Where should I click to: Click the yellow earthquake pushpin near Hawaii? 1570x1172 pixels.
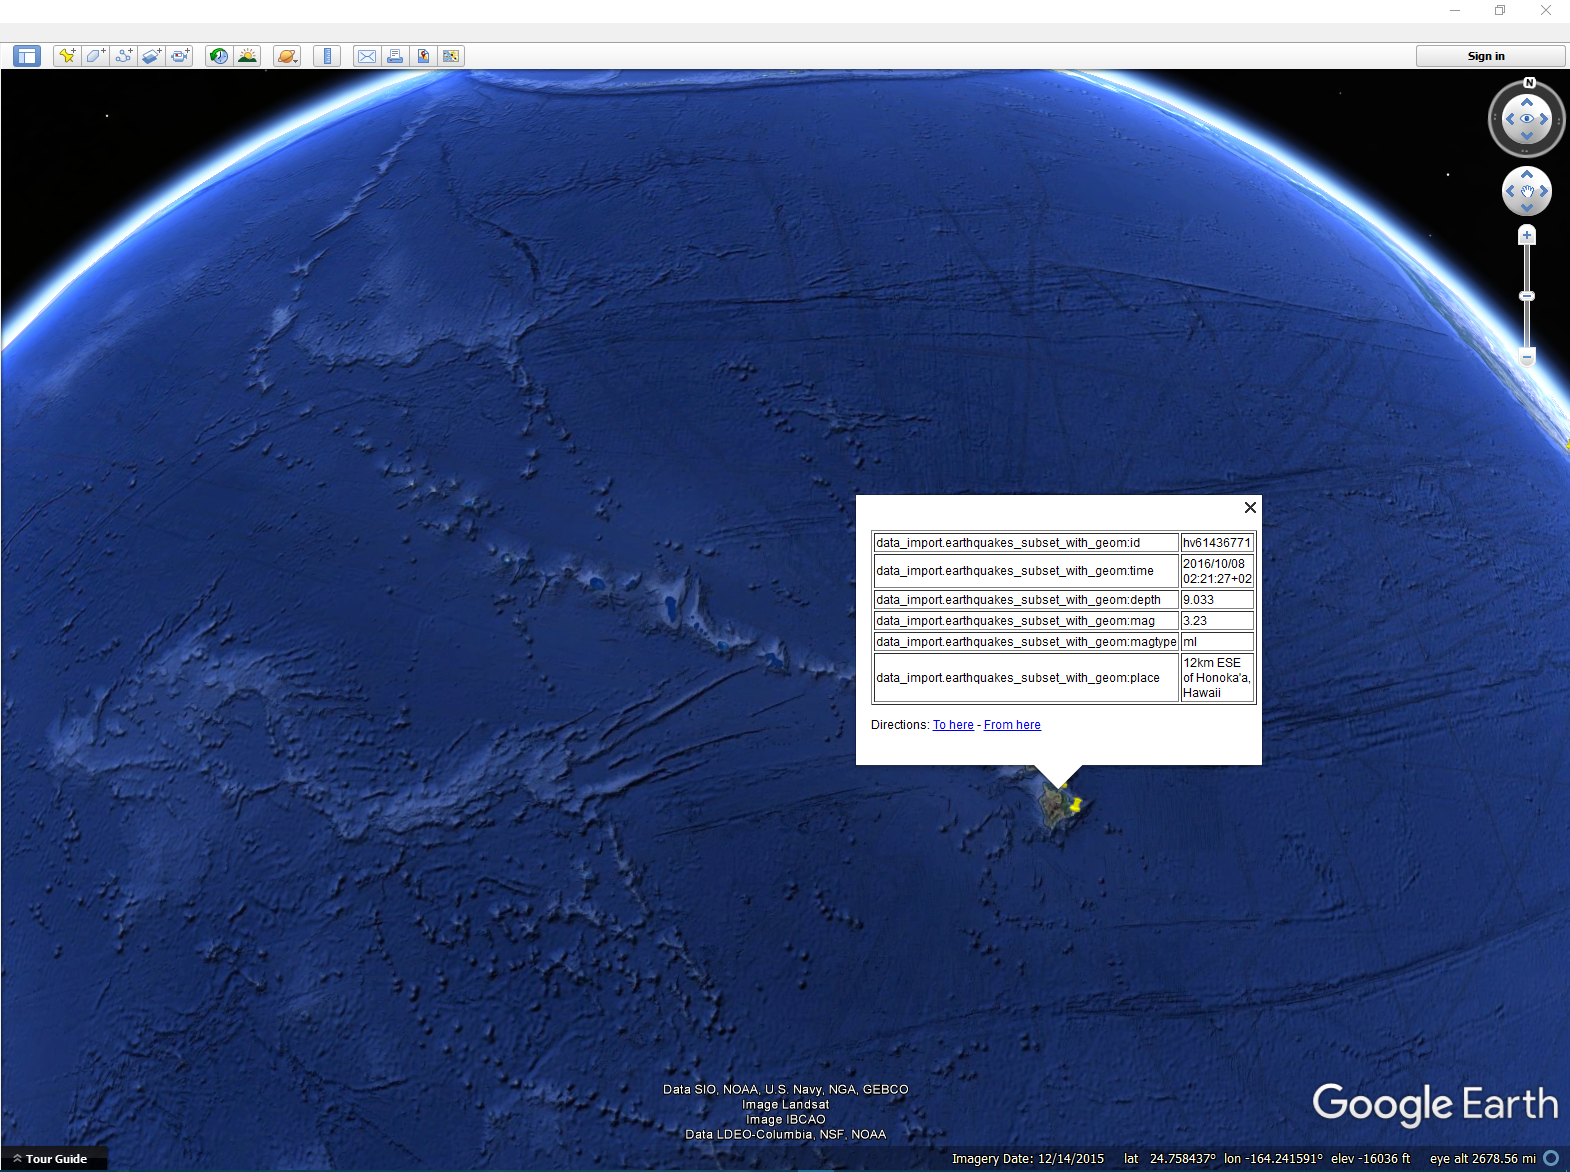(1075, 804)
